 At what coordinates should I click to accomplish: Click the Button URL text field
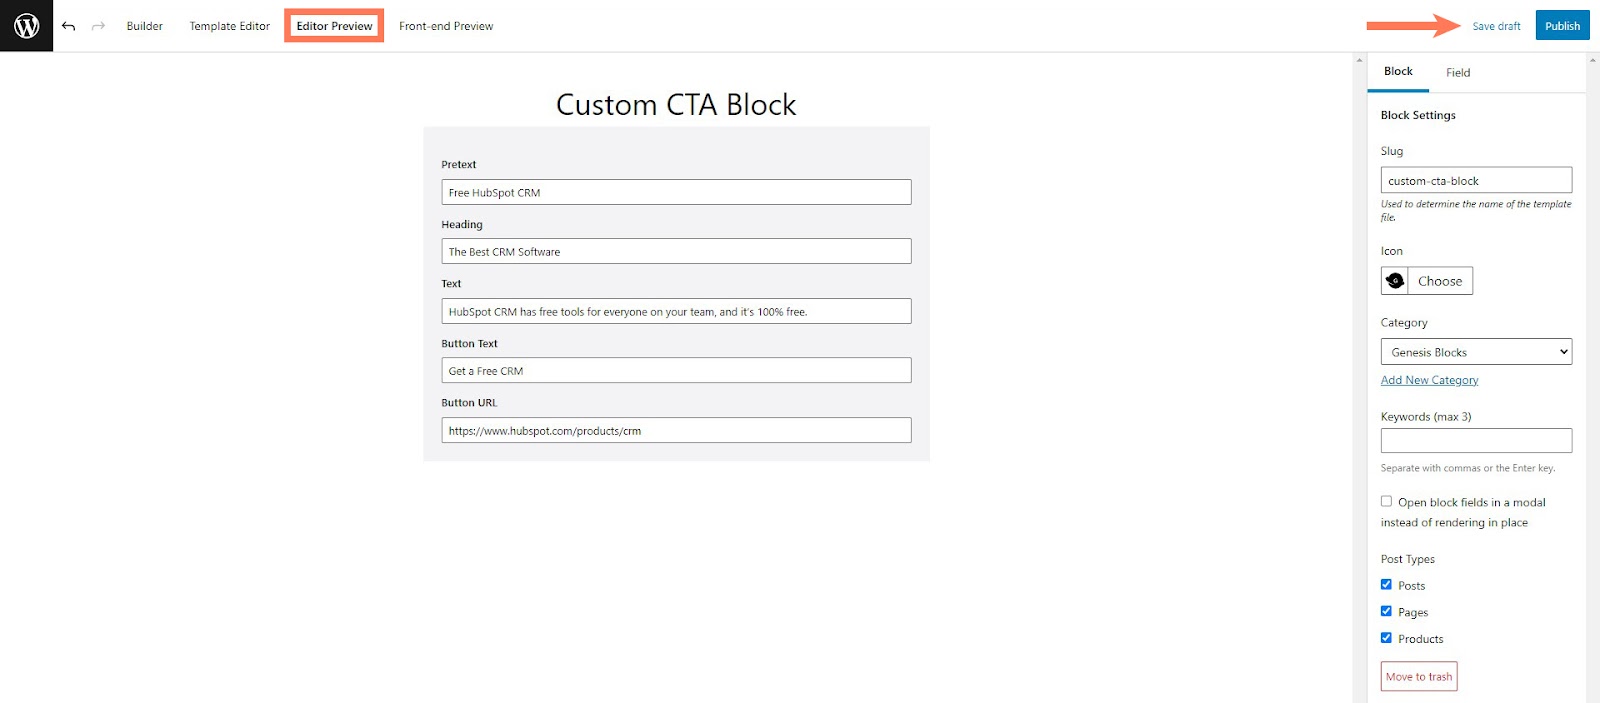[676, 430]
